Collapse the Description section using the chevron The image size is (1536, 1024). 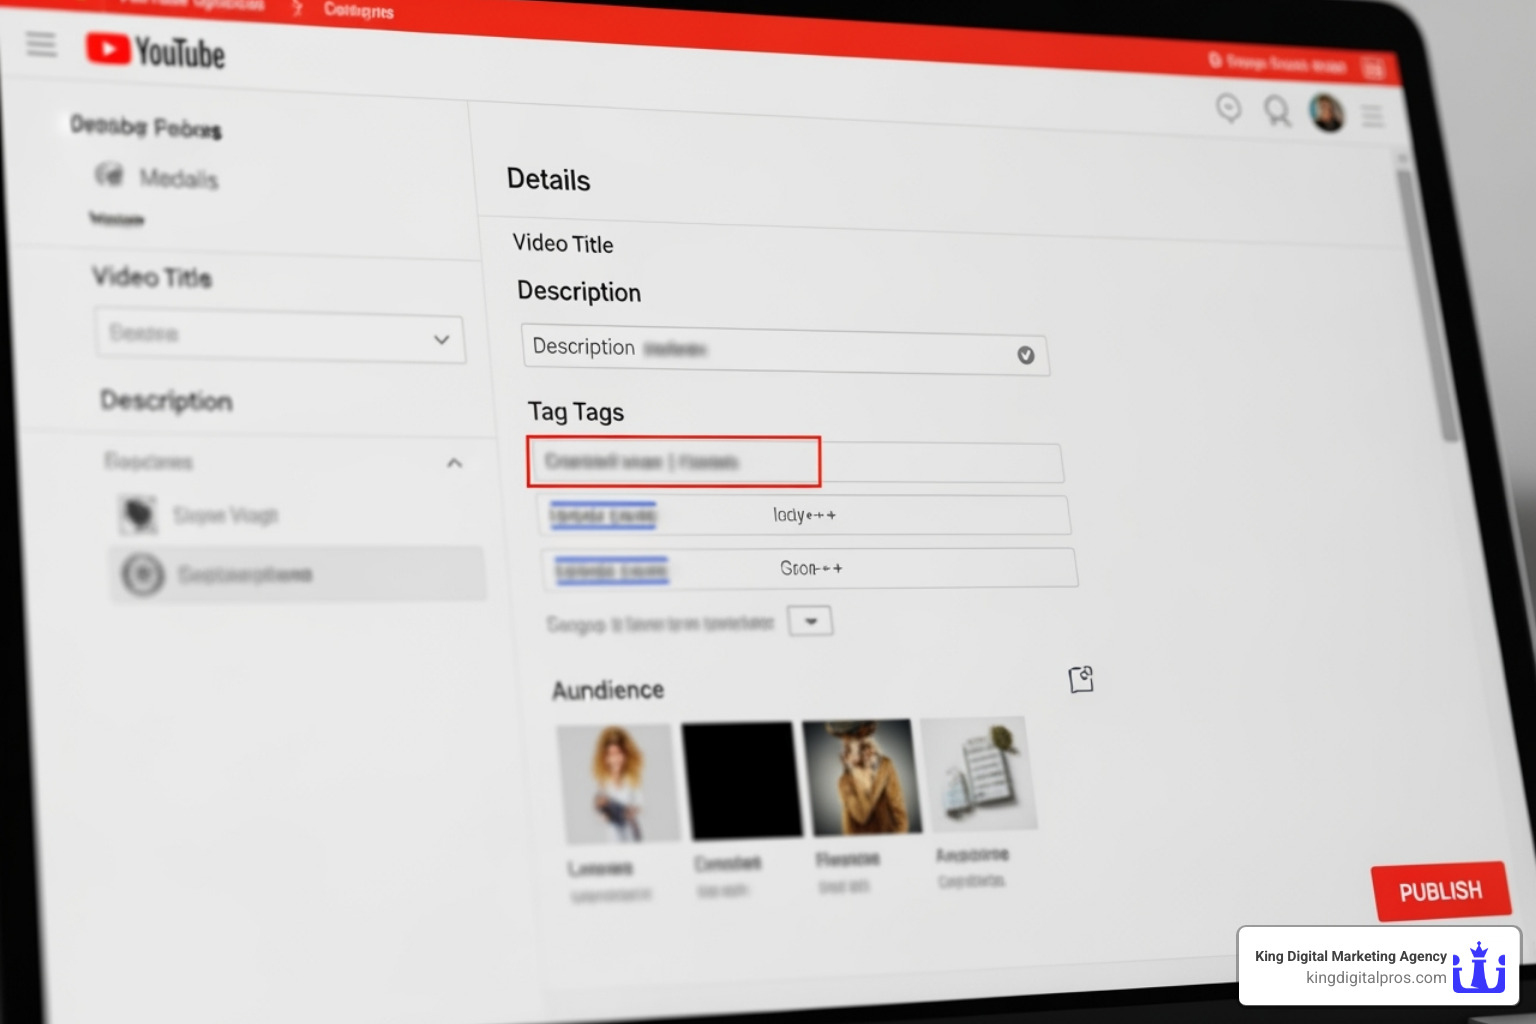tap(454, 462)
